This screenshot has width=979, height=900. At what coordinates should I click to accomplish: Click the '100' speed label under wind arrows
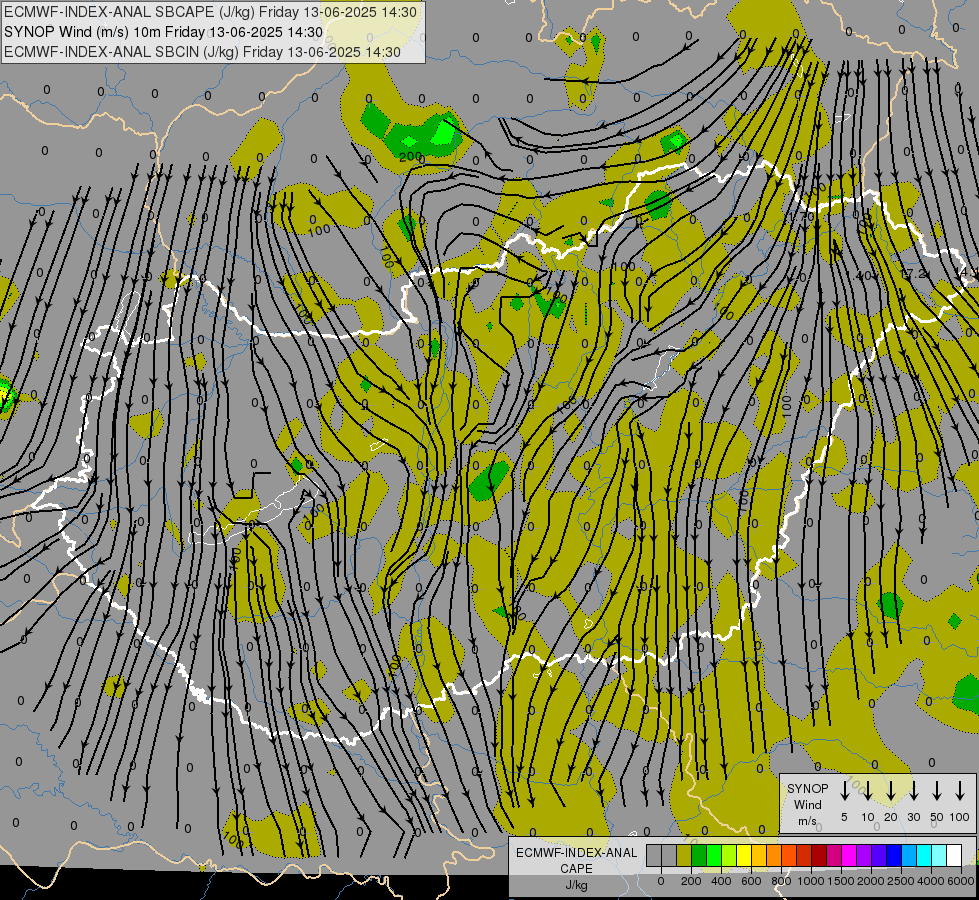[960, 817]
